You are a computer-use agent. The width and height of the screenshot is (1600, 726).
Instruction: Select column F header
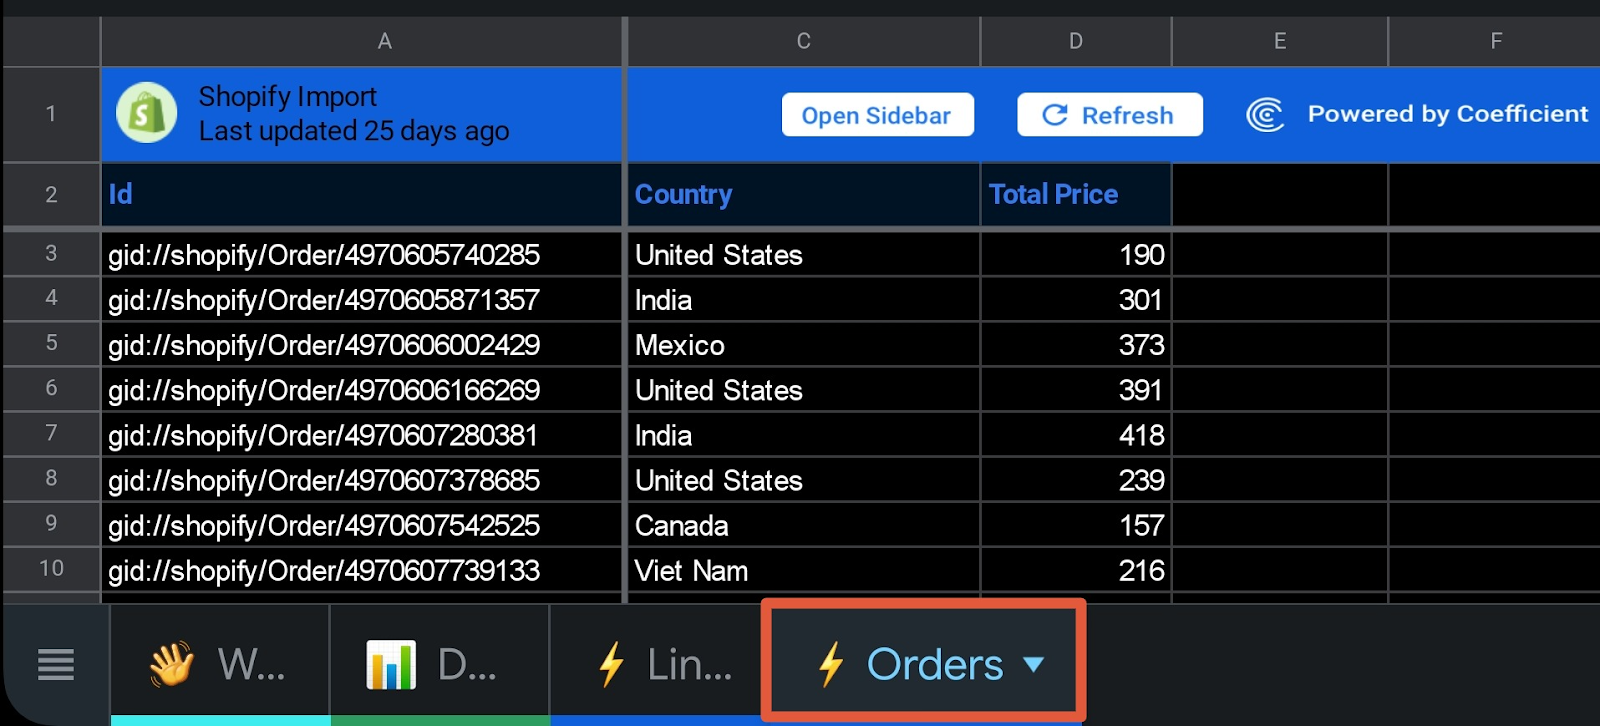(1495, 41)
